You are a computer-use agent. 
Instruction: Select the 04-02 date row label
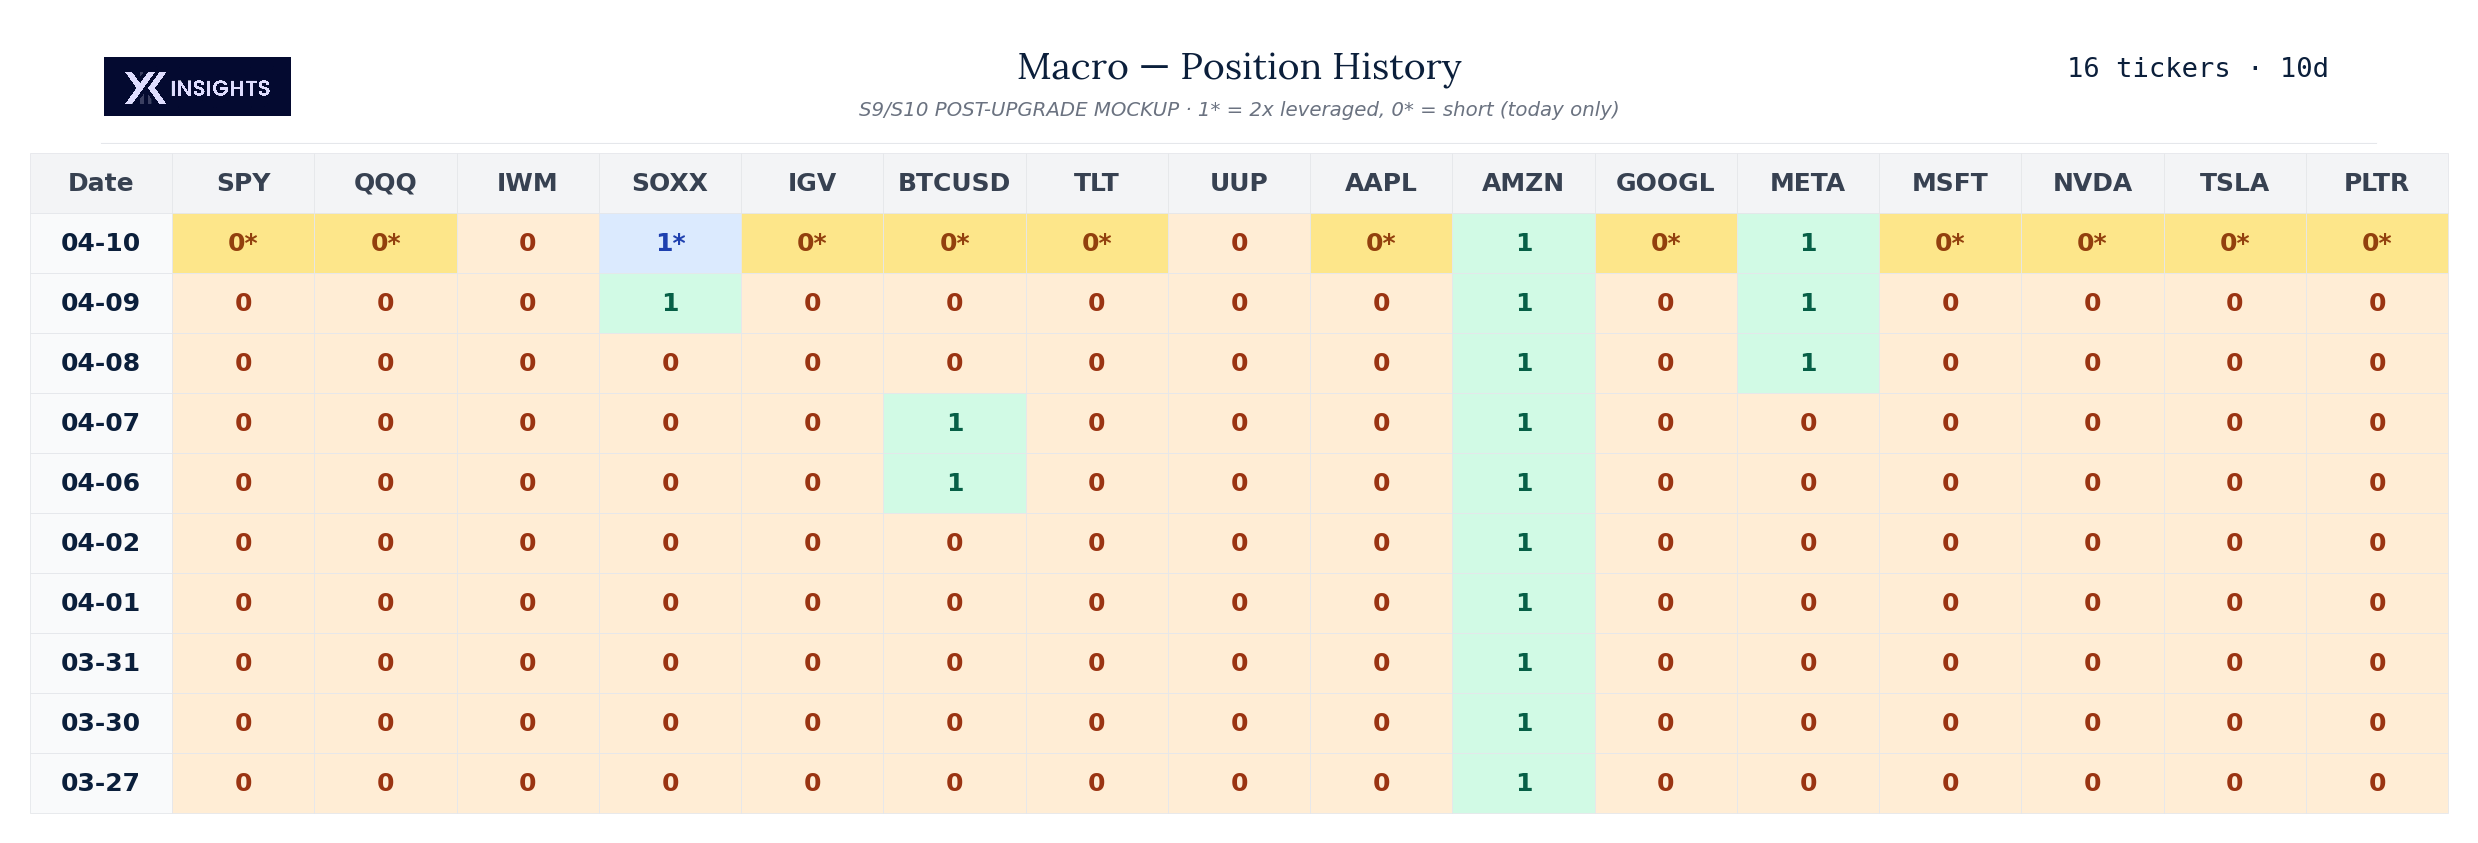point(101,543)
